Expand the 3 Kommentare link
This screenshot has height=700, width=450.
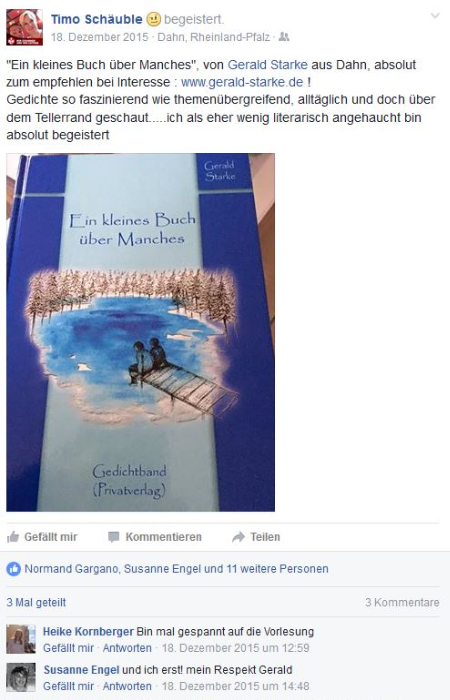click(x=402, y=602)
